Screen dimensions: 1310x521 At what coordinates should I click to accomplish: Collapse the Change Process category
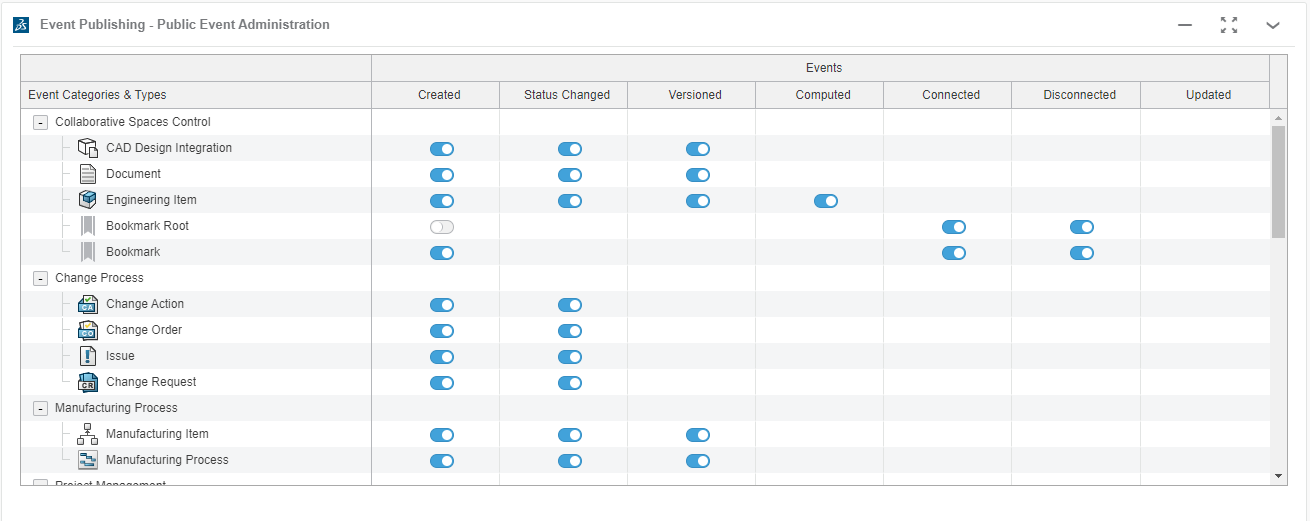click(x=41, y=278)
